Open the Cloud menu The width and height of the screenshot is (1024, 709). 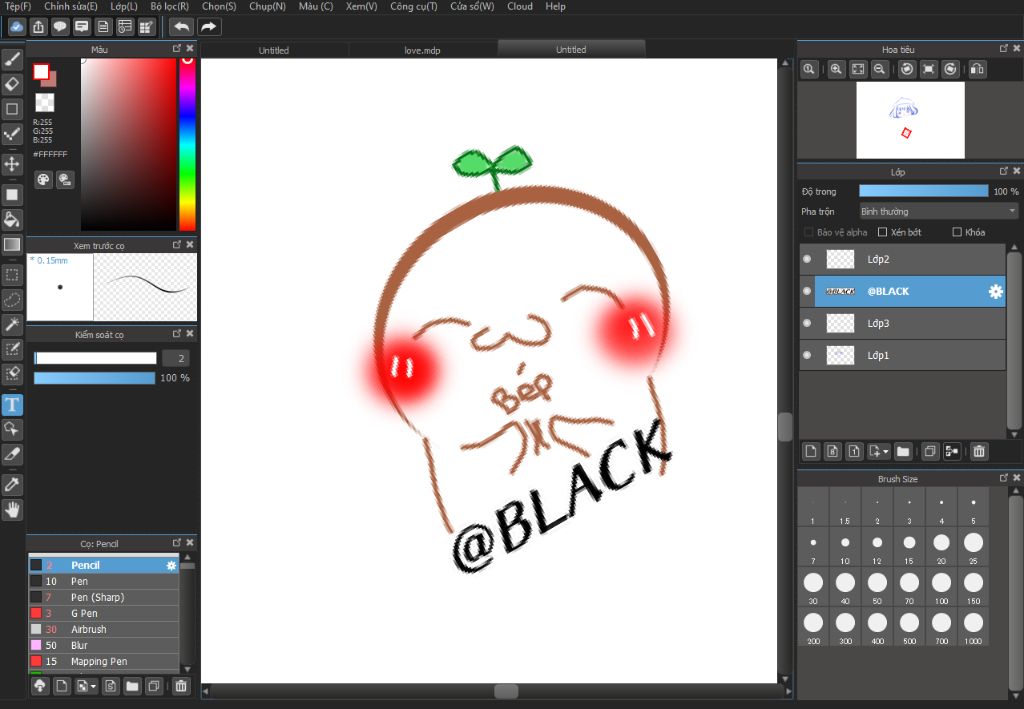(x=520, y=6)
